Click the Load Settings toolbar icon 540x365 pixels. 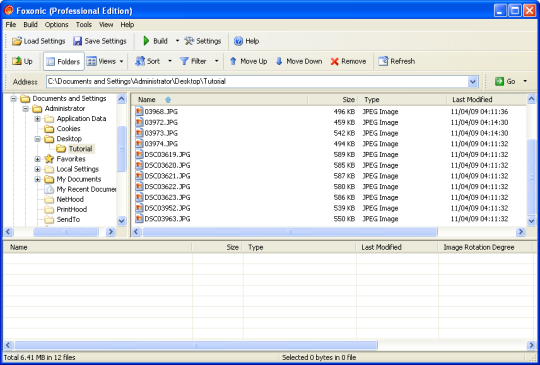coord(17,41)
